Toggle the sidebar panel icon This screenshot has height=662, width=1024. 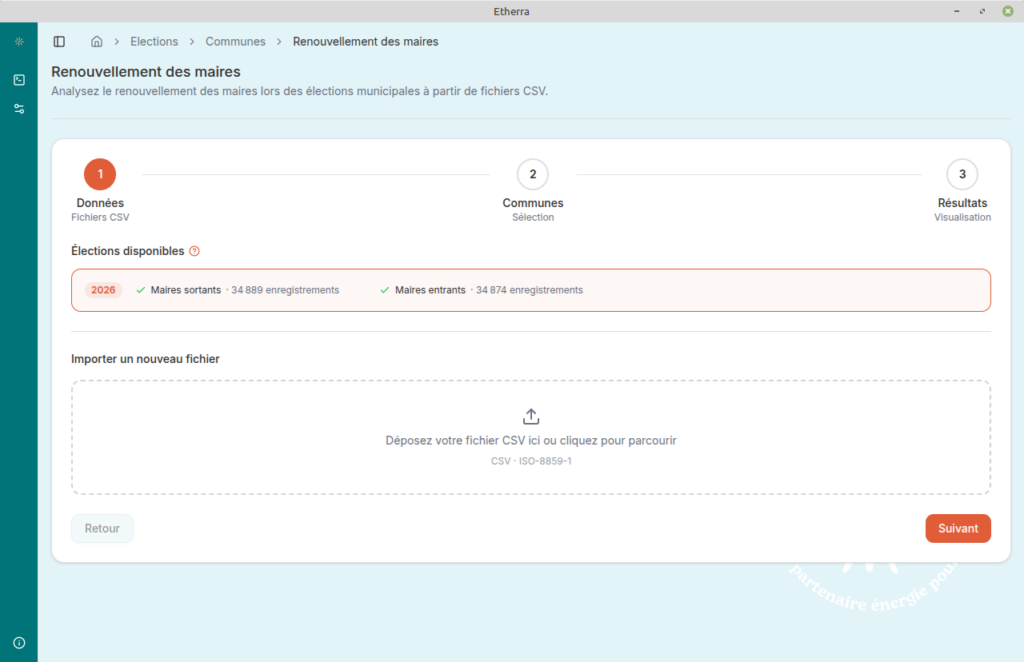click(x=59, y=42)
